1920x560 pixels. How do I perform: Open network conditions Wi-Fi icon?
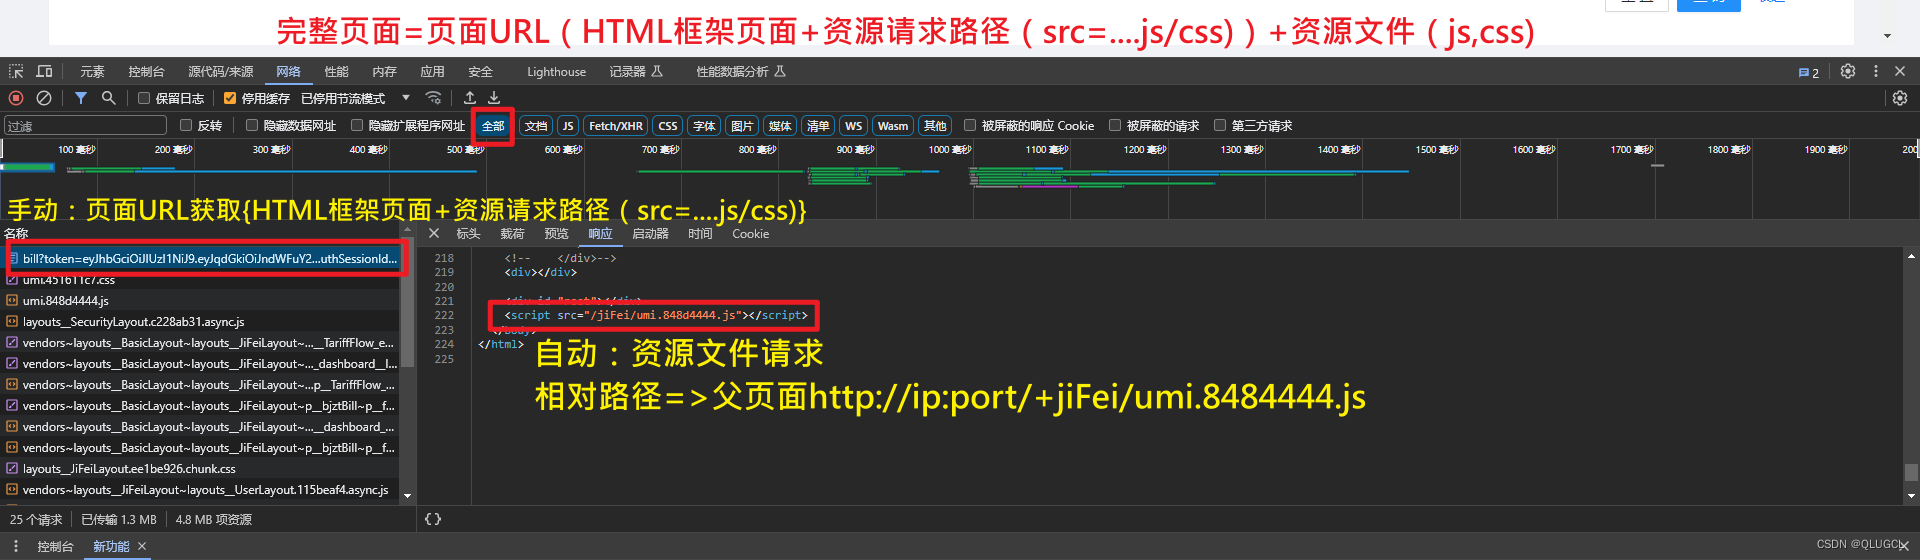433,98
